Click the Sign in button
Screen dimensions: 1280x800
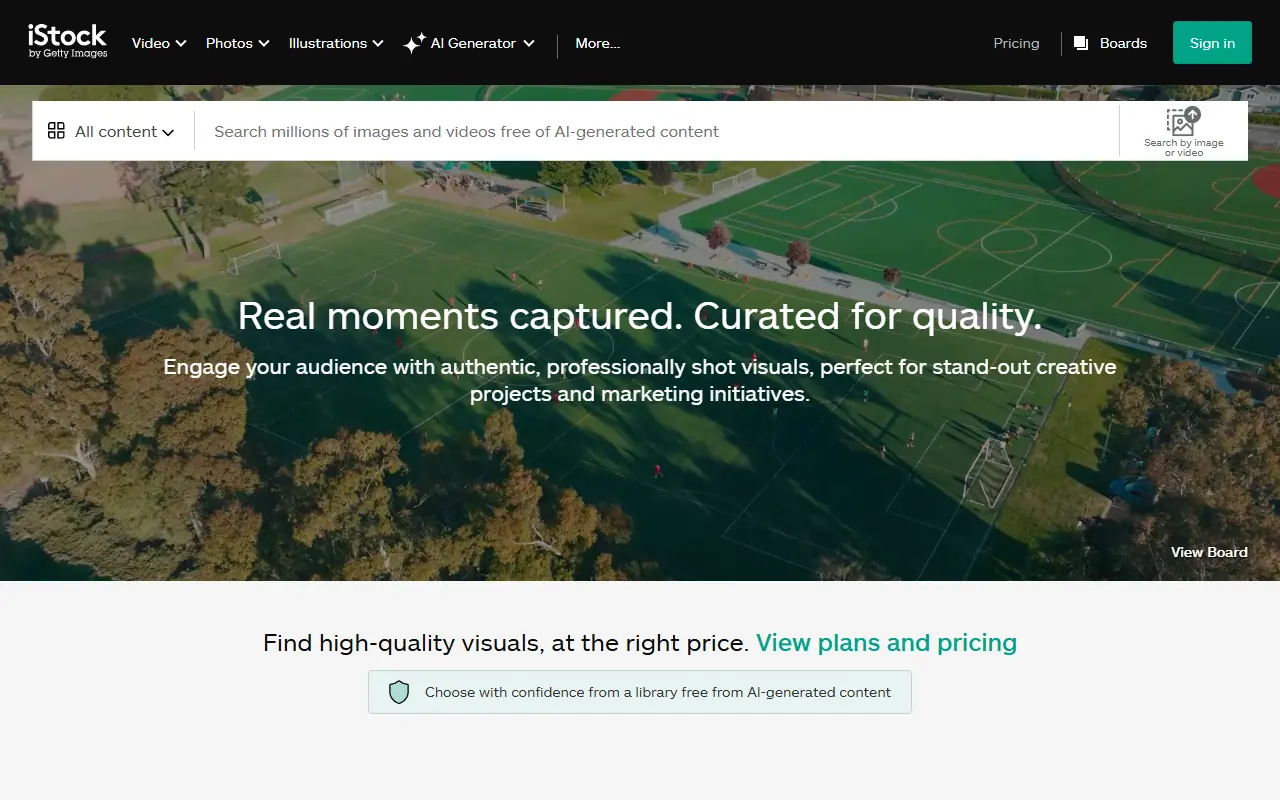[1212, 42]
